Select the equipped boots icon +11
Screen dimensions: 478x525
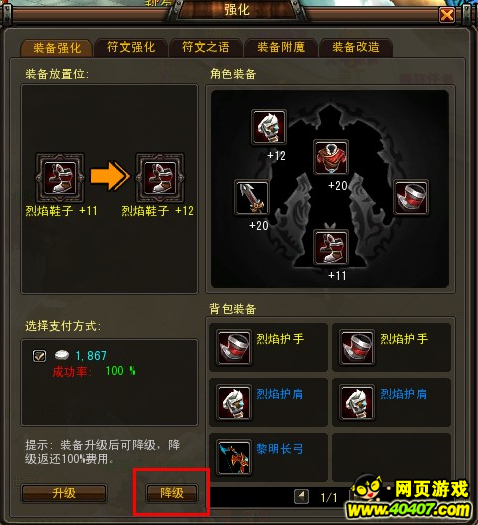[331, 247]
